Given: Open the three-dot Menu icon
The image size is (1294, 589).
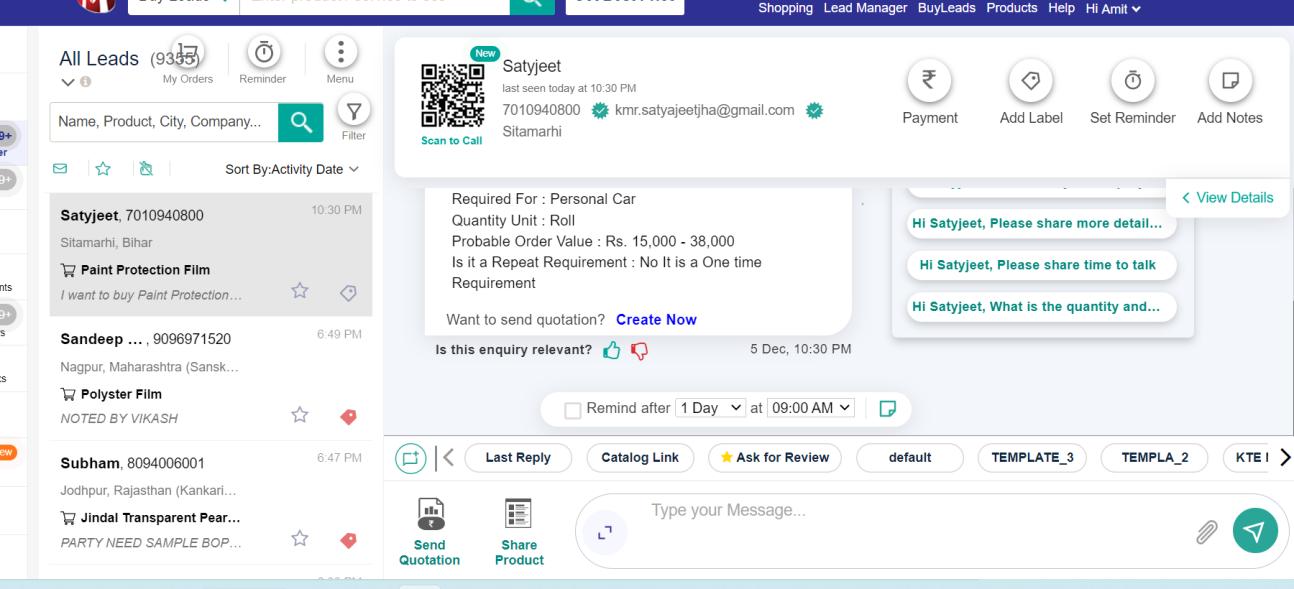Looking at the screenshot, I should [x=340, y=51].
